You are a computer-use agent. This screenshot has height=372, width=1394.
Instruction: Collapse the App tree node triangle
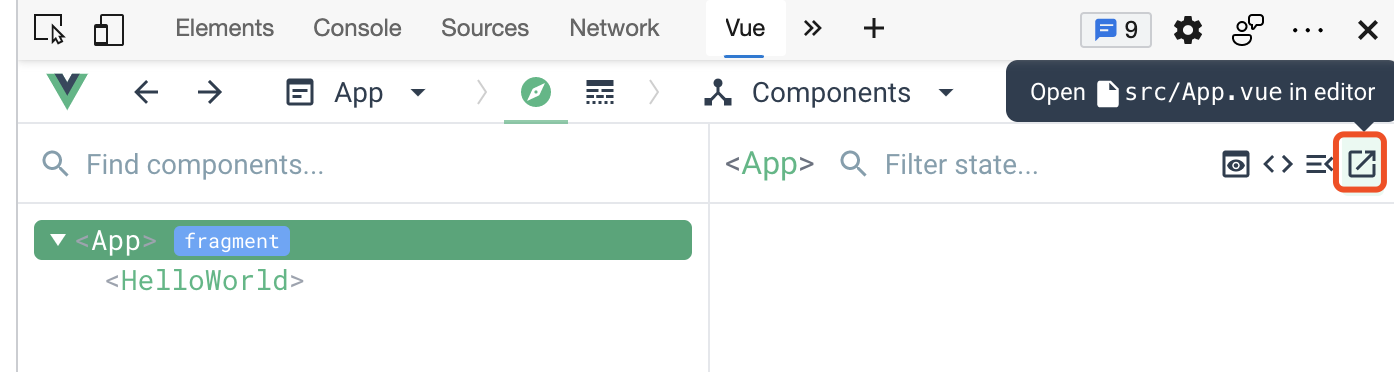point(58,240)
